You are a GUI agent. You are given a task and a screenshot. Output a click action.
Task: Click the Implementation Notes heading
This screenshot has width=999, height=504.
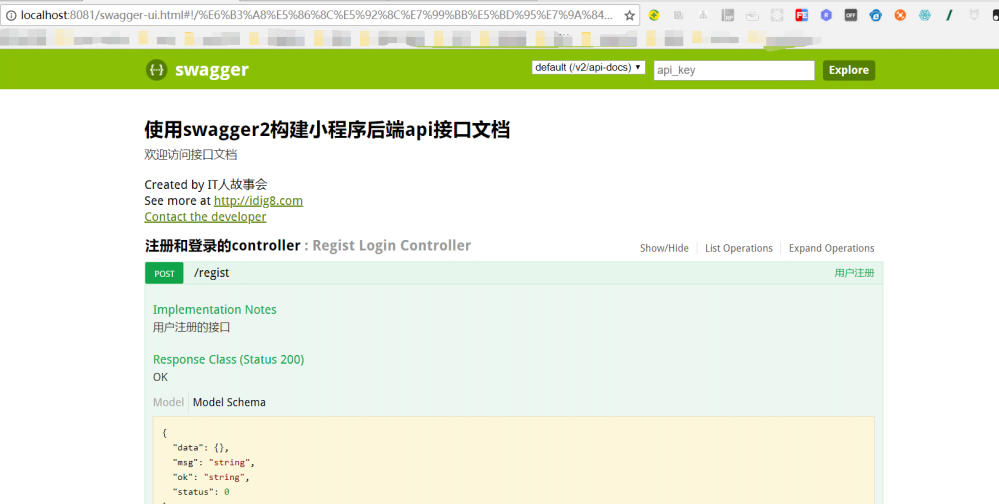[215, 310]
